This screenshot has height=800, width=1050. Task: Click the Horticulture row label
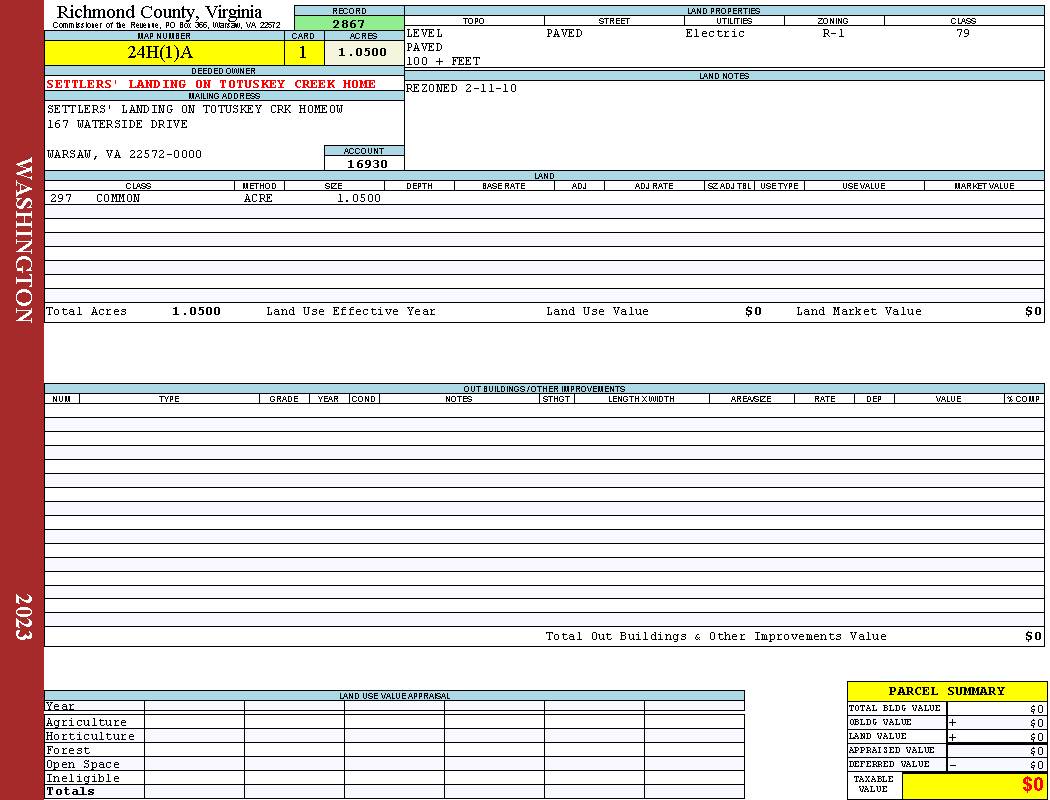click(90, 736)
